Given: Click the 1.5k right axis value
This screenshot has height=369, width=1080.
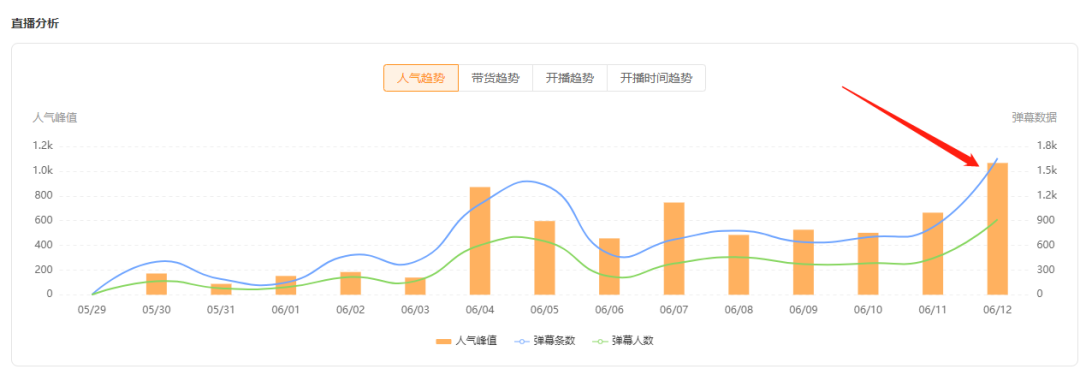Looking at the screenshot, I should pyautogui.click(x=1047, y=171).
